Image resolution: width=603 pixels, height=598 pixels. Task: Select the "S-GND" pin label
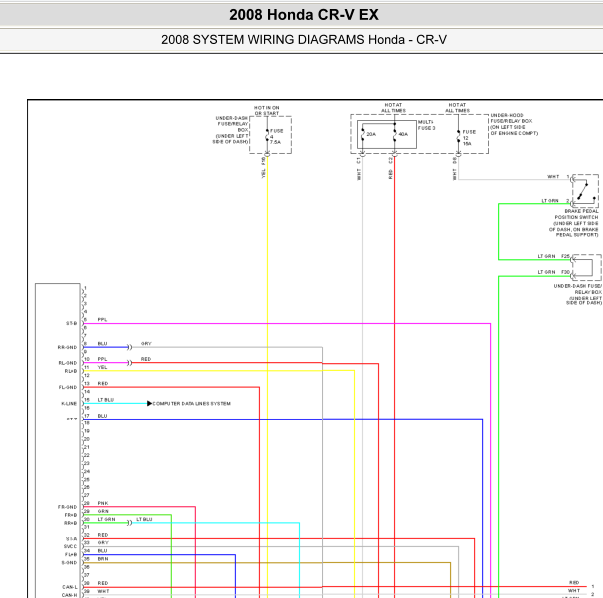(69, 563)
